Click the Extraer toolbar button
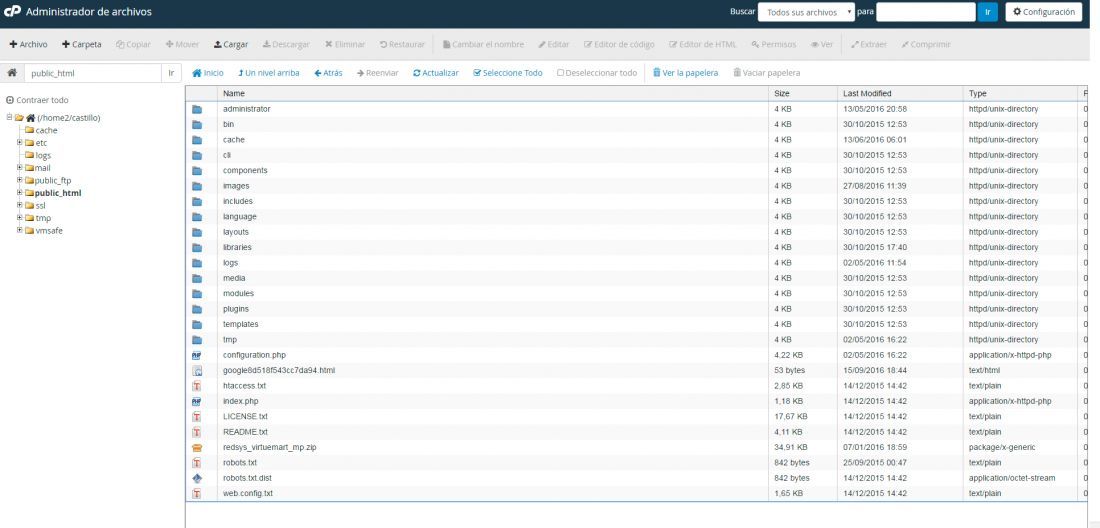The image size is (1100, 528). [x=869, y=44]
